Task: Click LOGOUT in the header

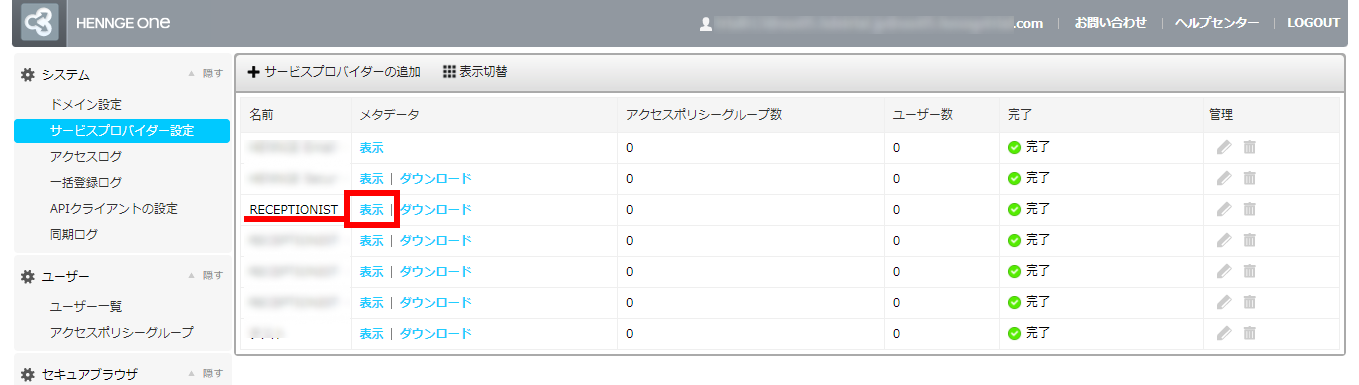Action: point(1313,22)
